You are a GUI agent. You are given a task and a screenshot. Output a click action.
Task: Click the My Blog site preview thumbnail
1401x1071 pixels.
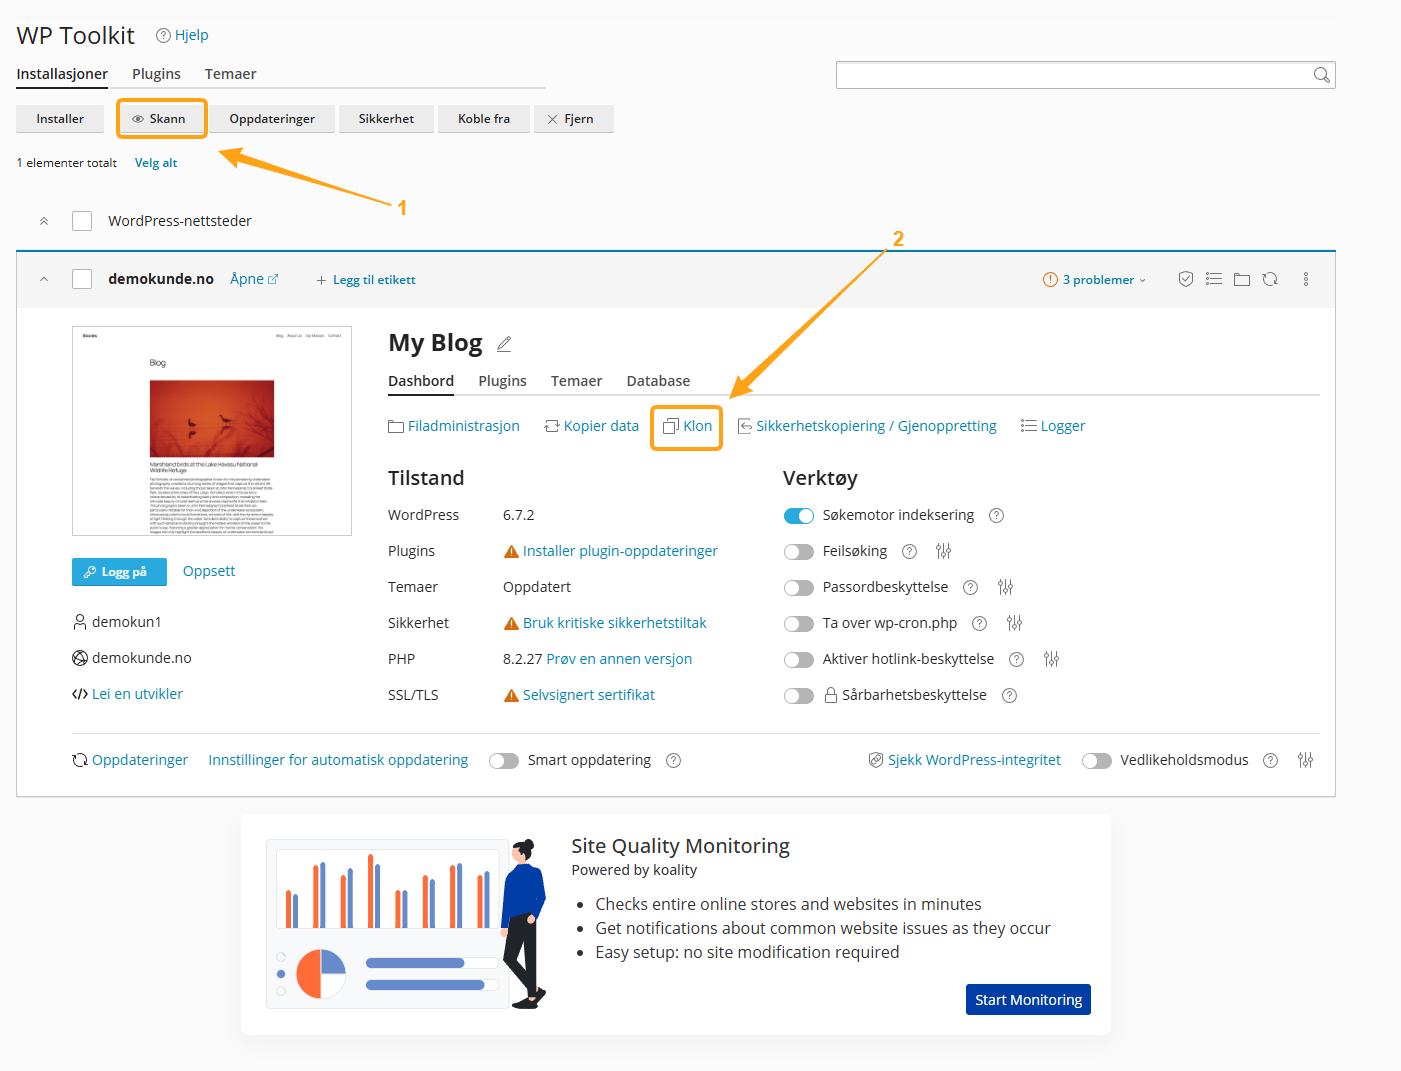click(x=212, y=431)
